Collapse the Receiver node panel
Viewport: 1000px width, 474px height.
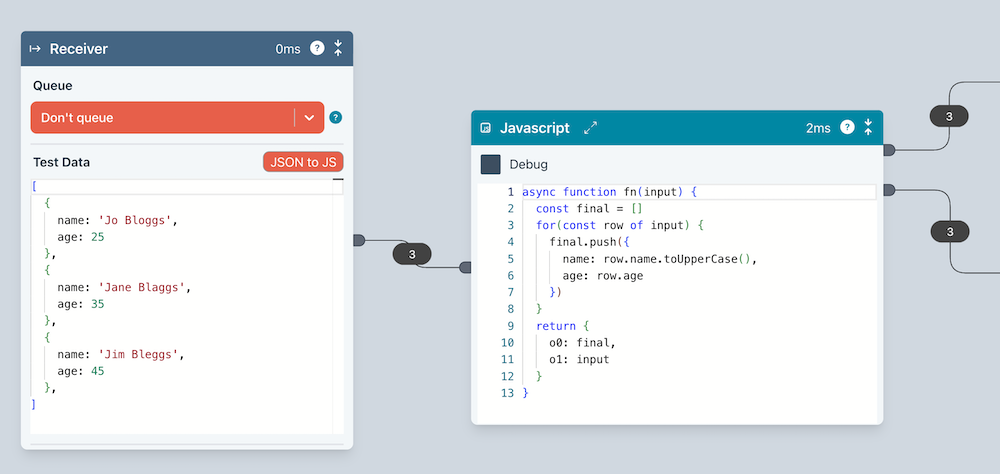click(x=338, y=48)
